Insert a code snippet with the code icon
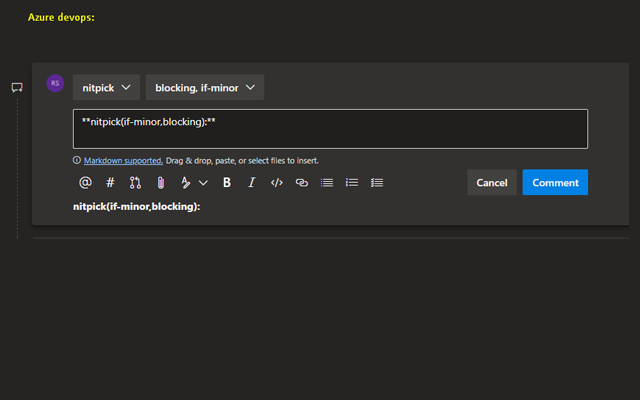 [277, 182]
